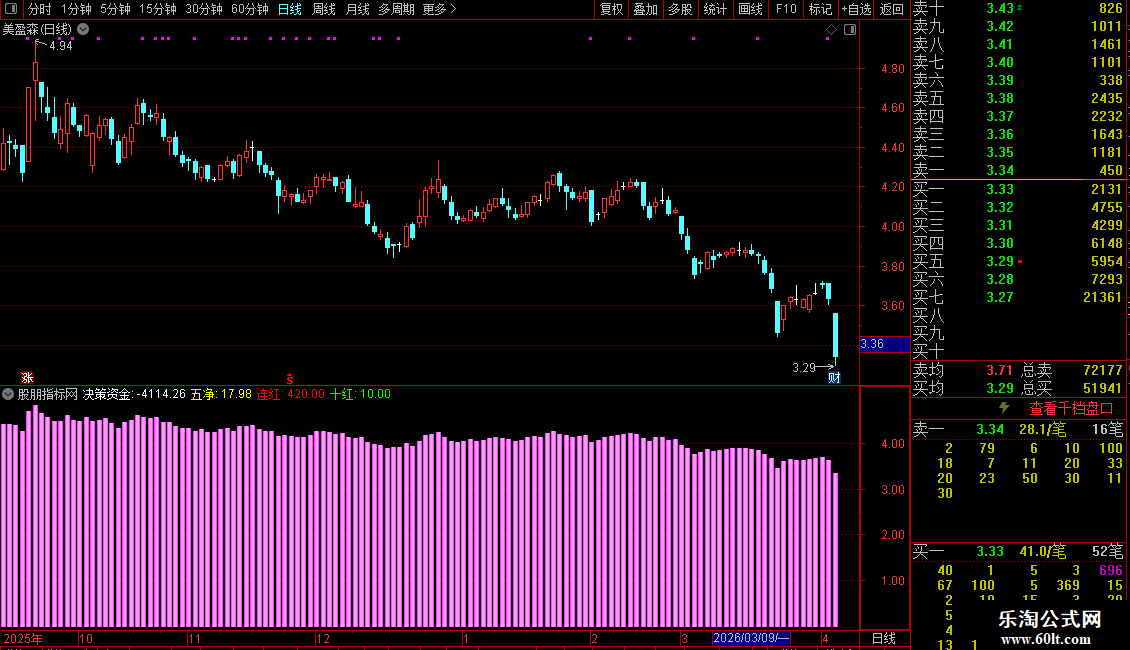Select the 1分钟 period tab

coord(76,9)
